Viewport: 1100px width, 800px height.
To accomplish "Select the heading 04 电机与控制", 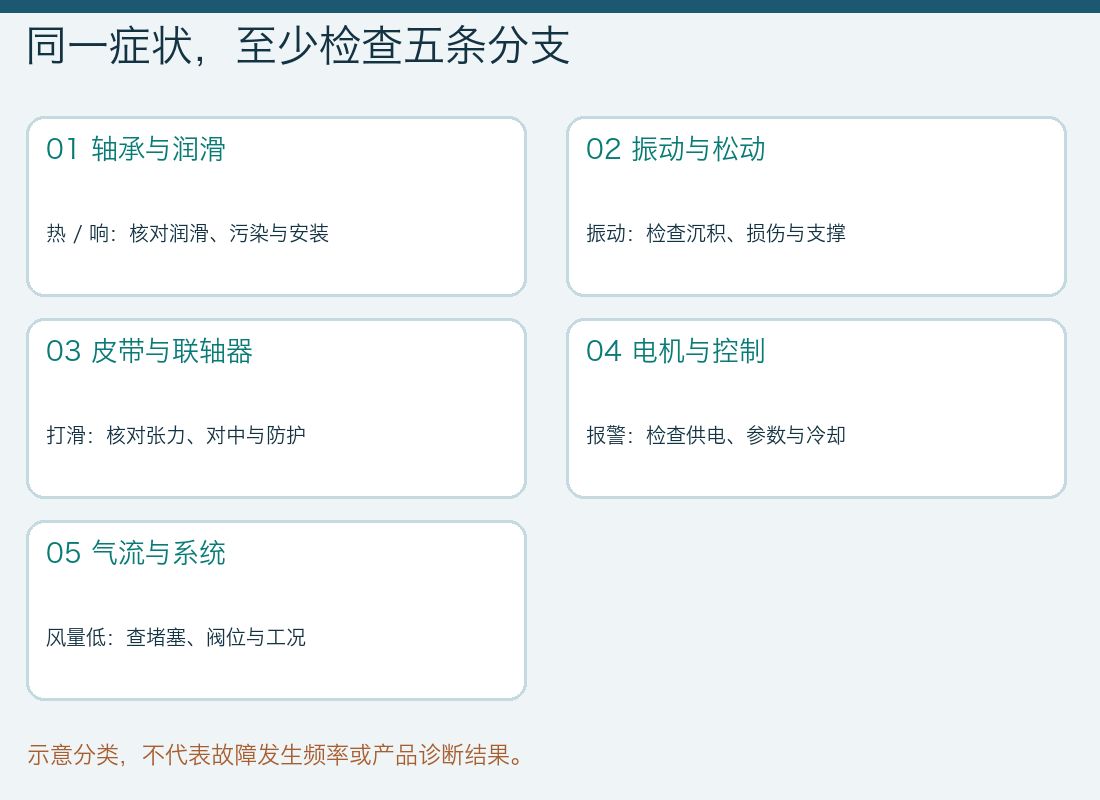I will pos(676,352).
